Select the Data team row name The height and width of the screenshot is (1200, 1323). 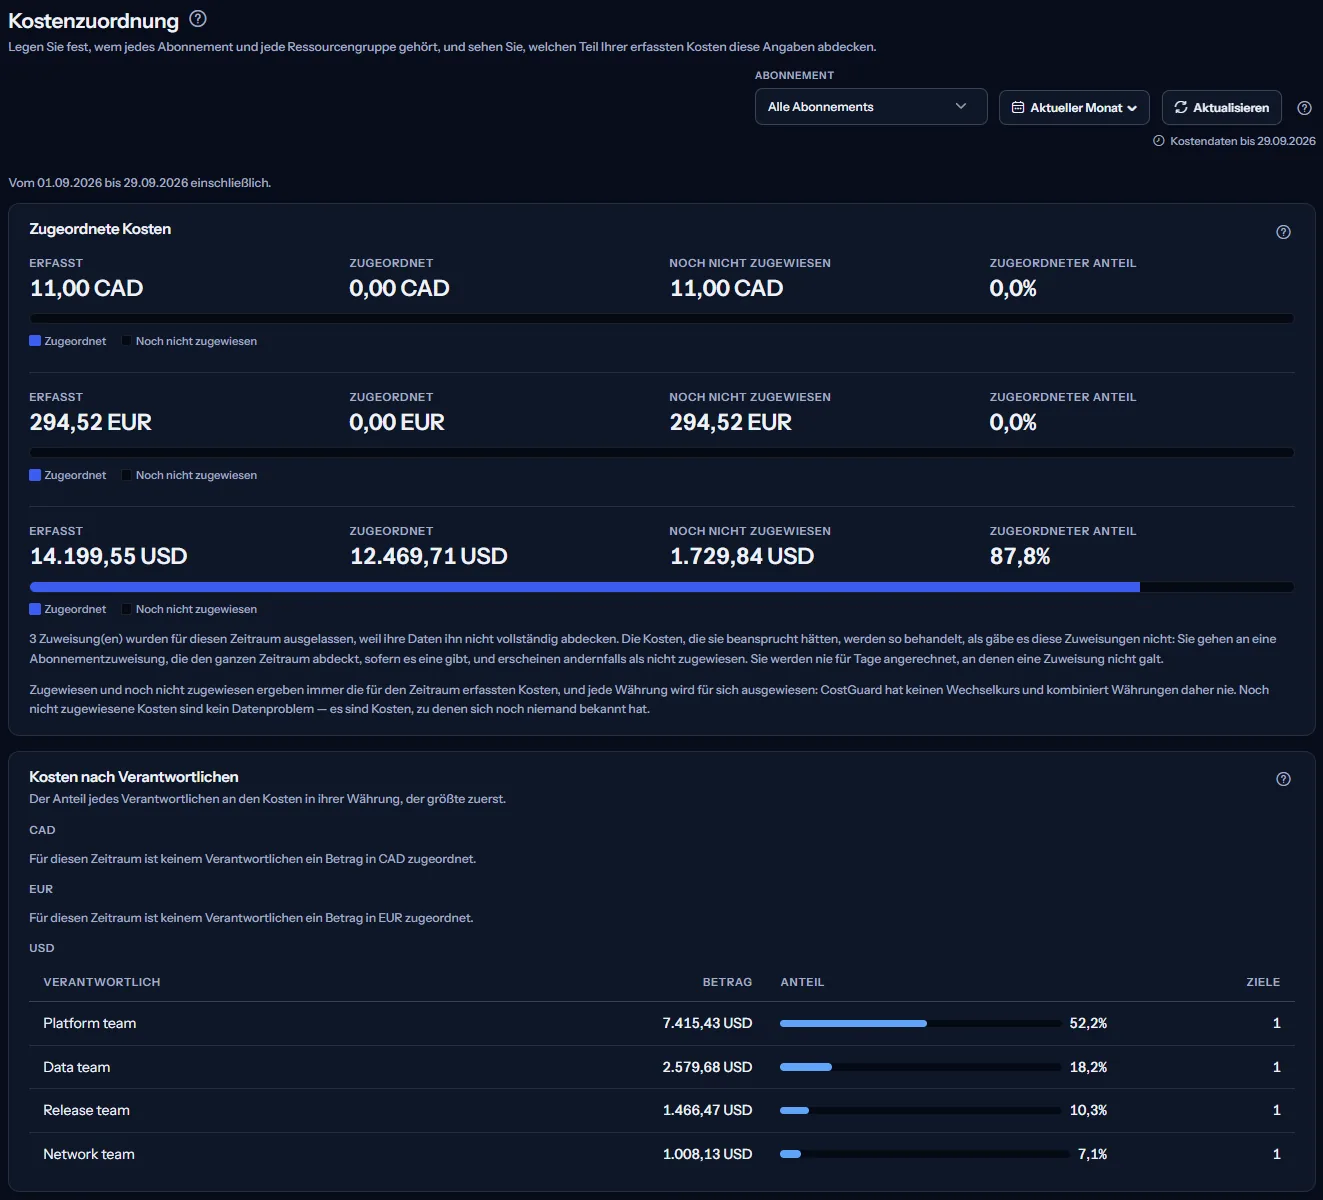(76, 1067)
